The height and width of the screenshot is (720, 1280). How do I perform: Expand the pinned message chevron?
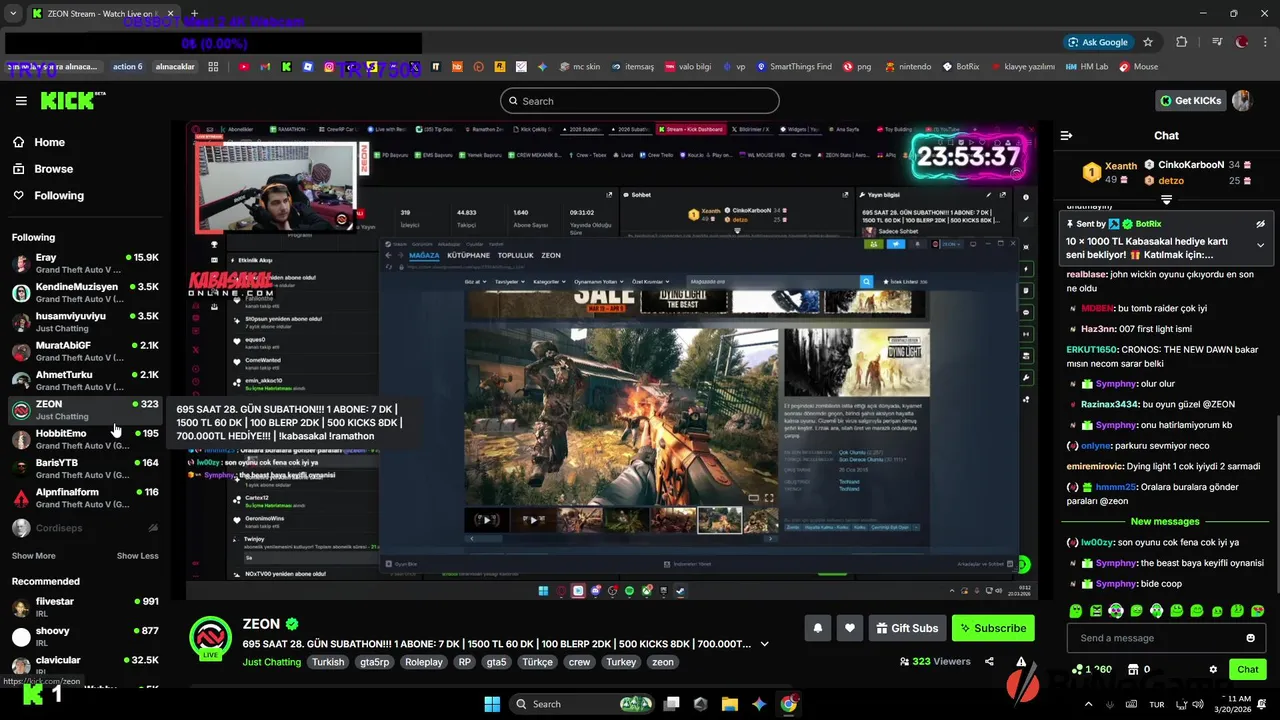click(x=1260, y=245)
